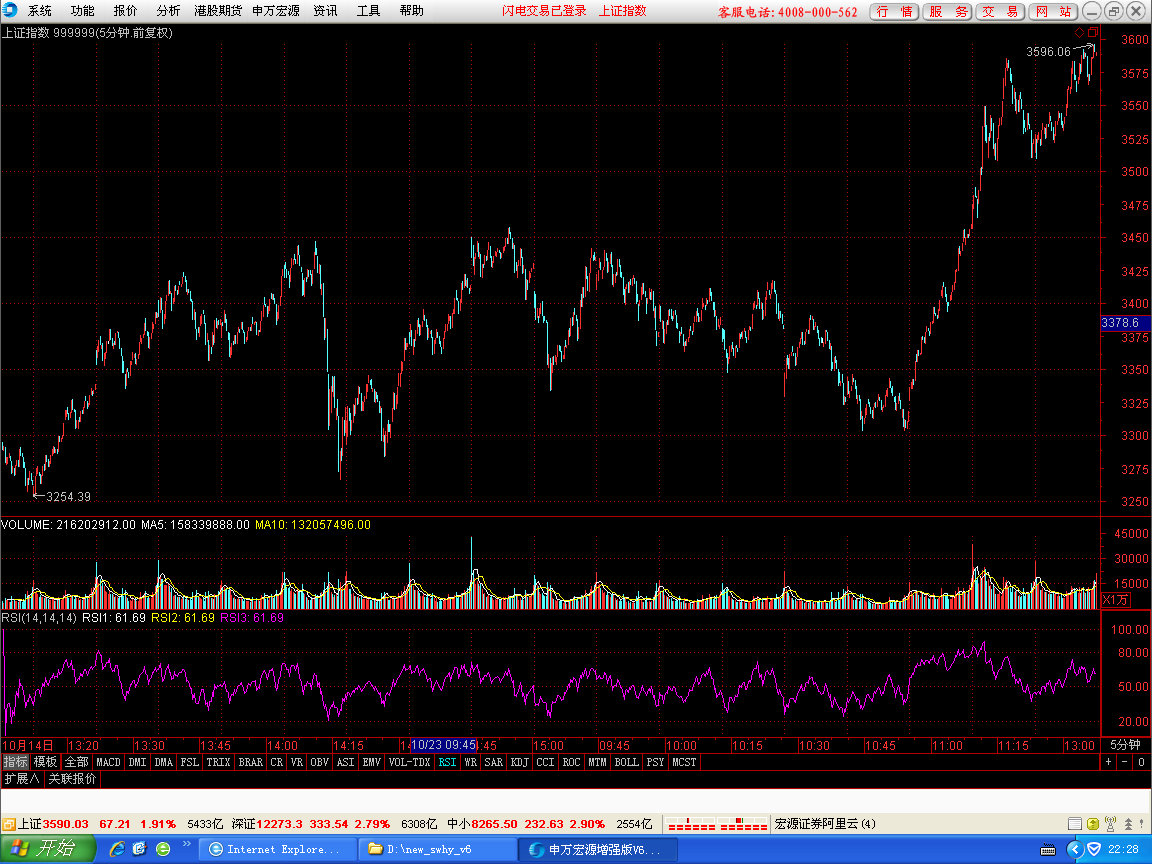Click the second quick launch icon
The width and height of the screenshot is (1152, 864).
[x=140, y=849]
